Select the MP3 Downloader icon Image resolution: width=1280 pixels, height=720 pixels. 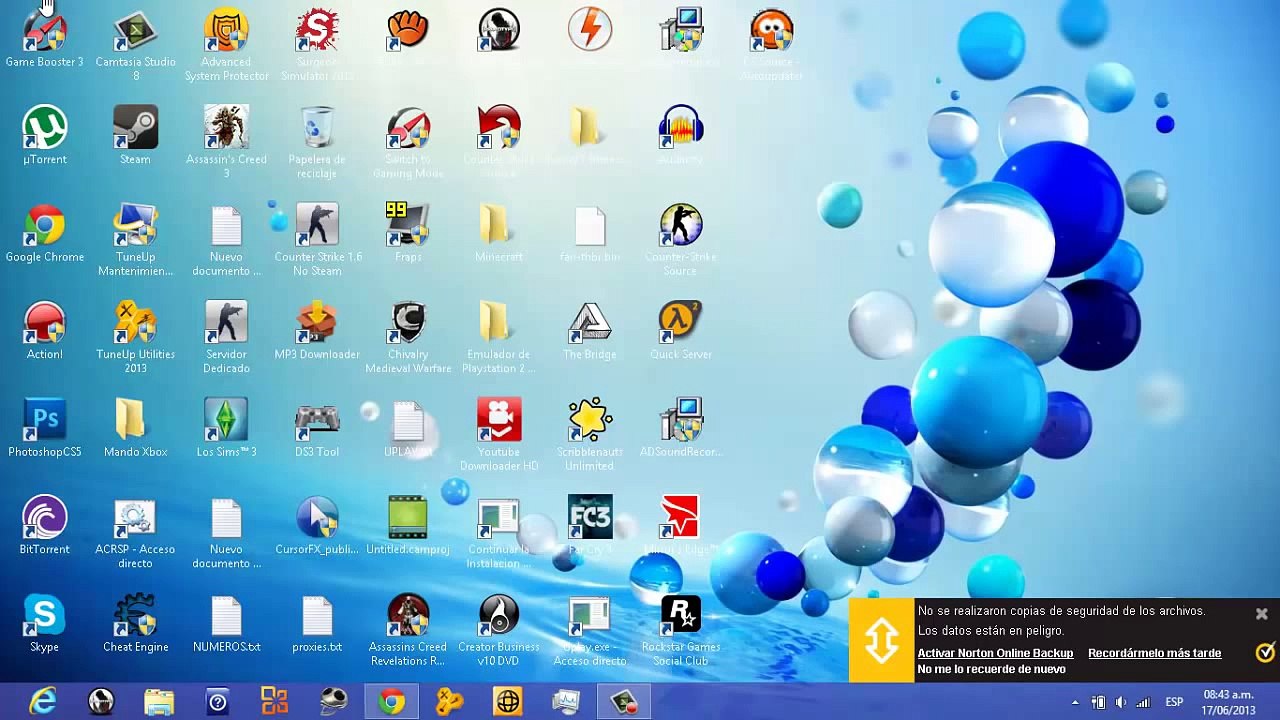click(x=317, y=330)
